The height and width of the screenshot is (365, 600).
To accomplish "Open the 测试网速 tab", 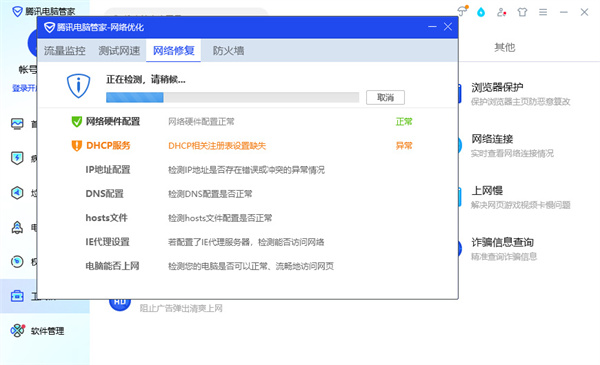I will [x=119, y=51].
